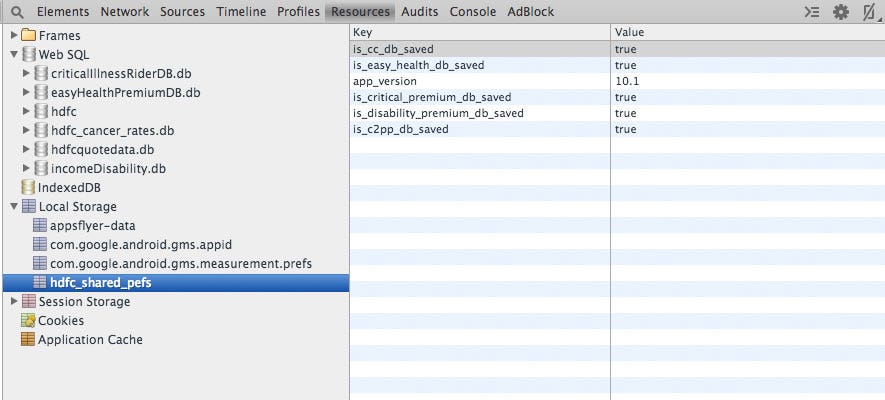
Task: Expand the Session Storage disclosure triangle
Action: [14, 302]
